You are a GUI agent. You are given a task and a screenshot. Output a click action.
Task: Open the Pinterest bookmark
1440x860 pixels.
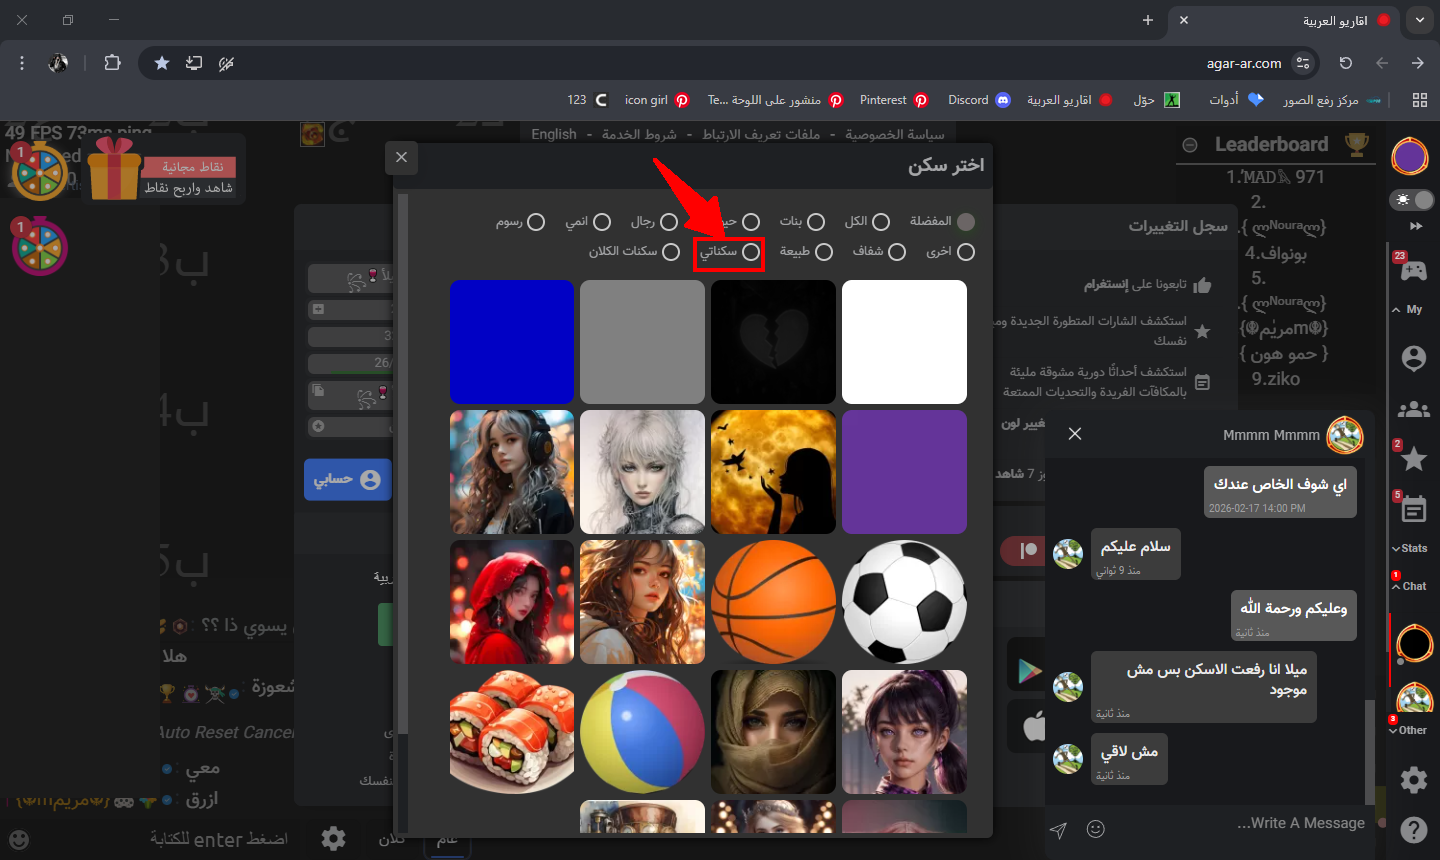coord(894,100)
